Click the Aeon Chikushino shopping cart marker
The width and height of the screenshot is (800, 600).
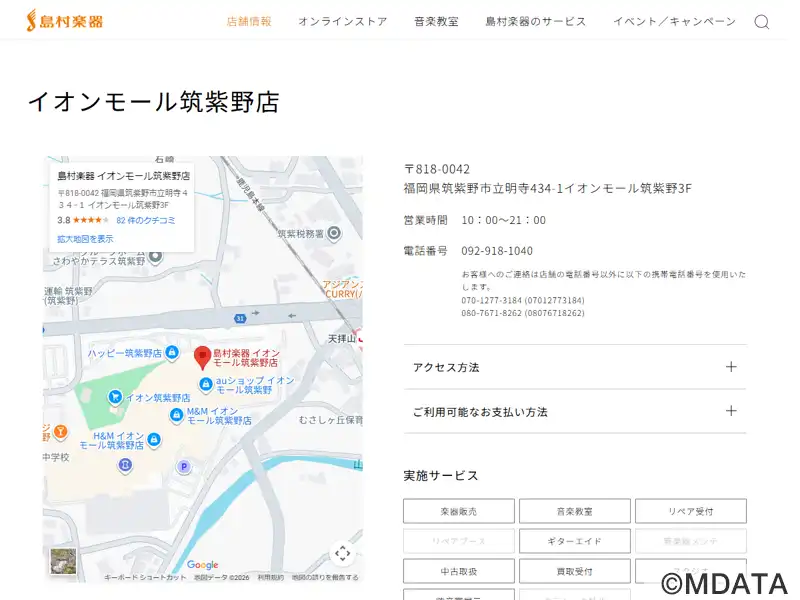coord(115,397)
